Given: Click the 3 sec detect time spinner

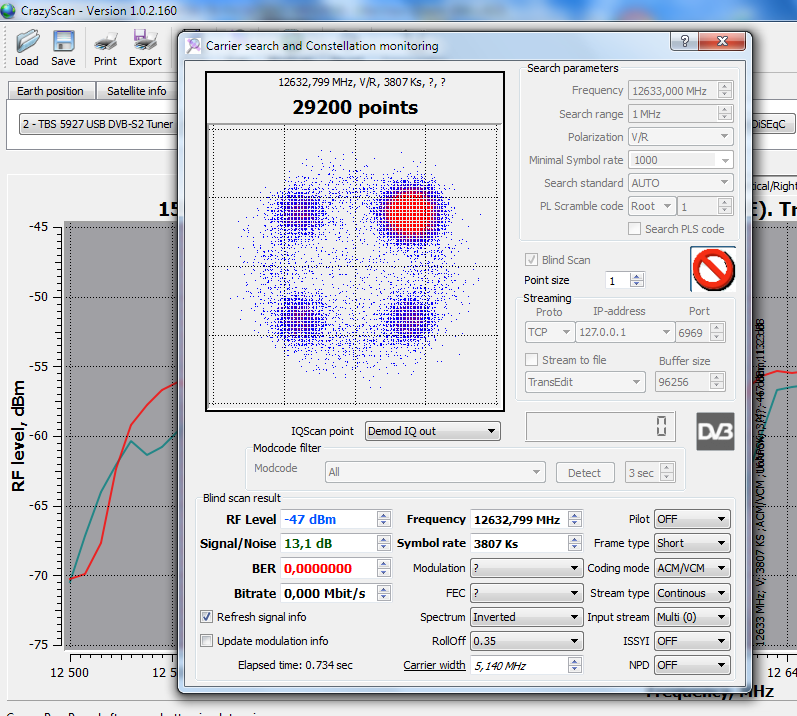Looking at the screenshot, I should click(x=650, y=473).
